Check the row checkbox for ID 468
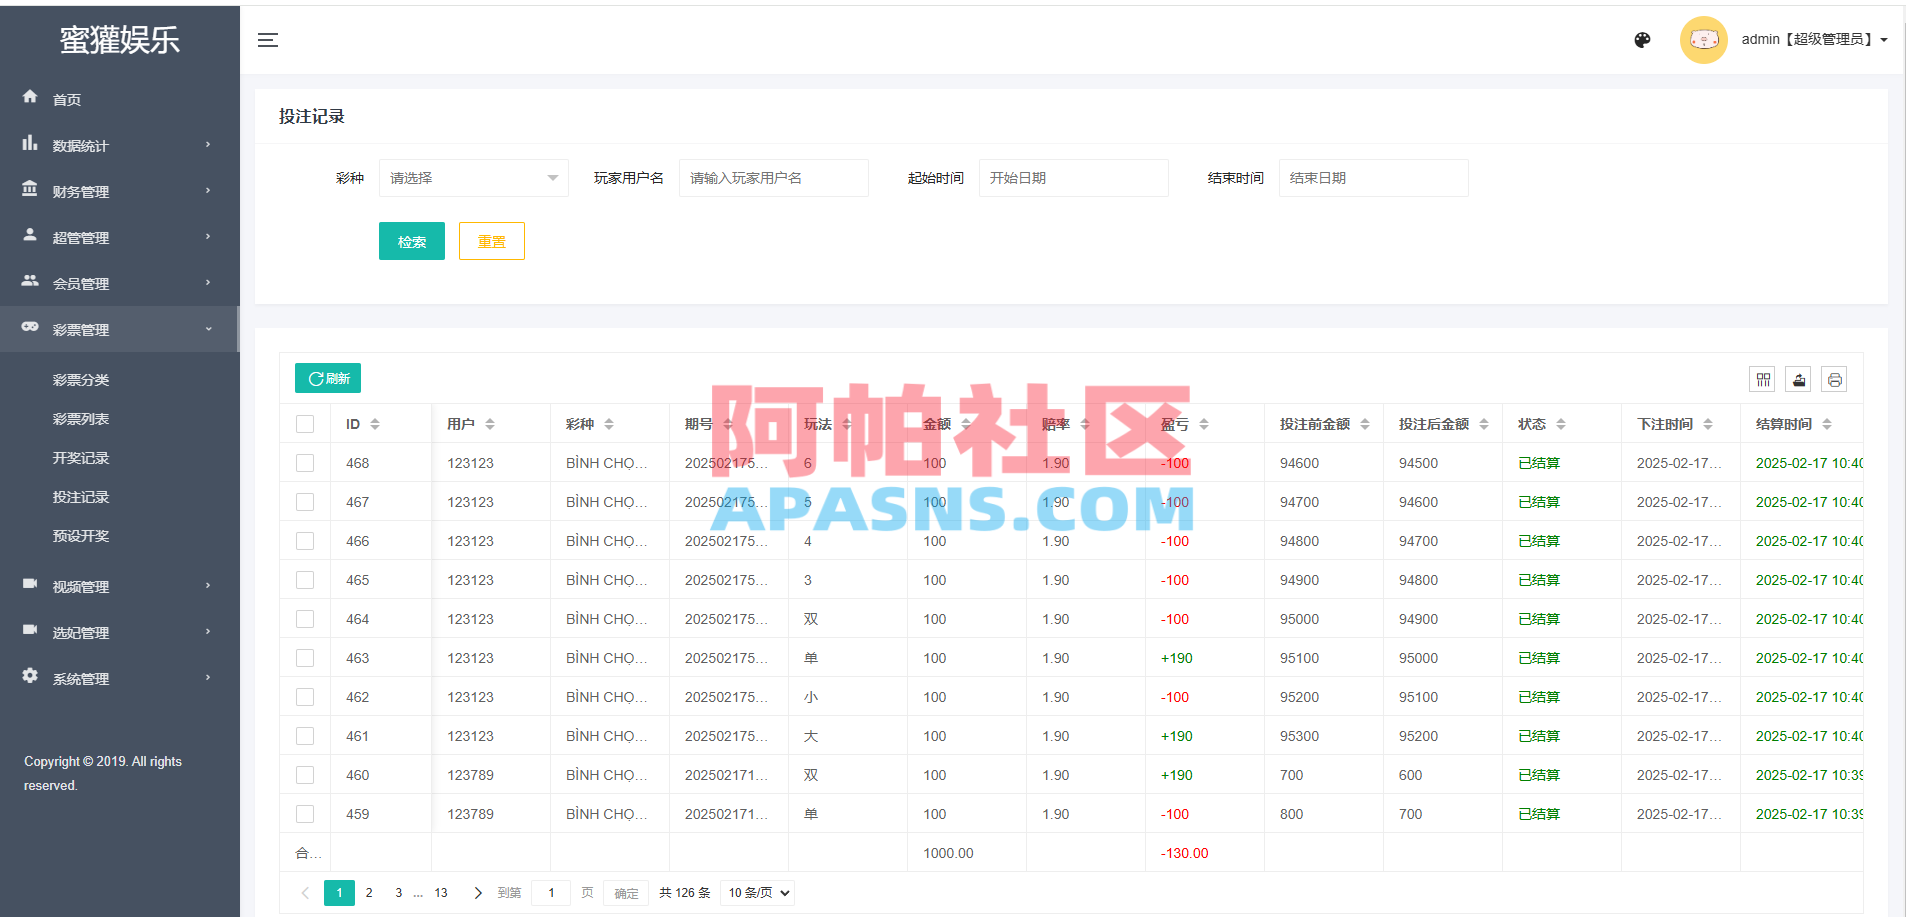This screenshot has width=1906, height=917. click(x=305, y=462)
